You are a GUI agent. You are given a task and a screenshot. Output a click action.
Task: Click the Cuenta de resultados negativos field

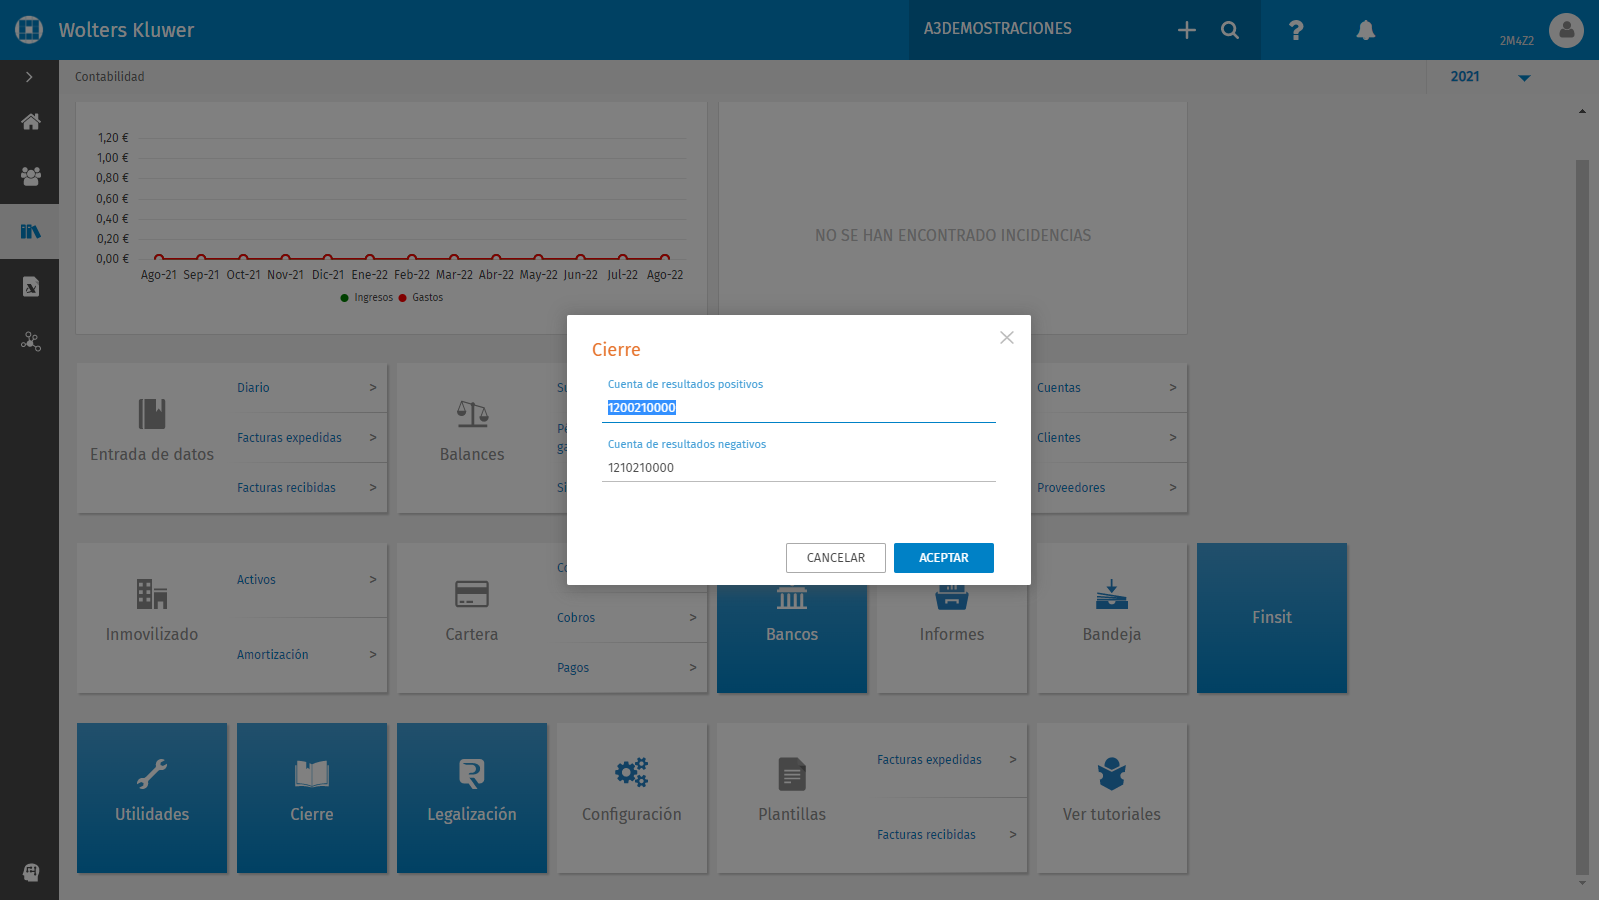799,468
